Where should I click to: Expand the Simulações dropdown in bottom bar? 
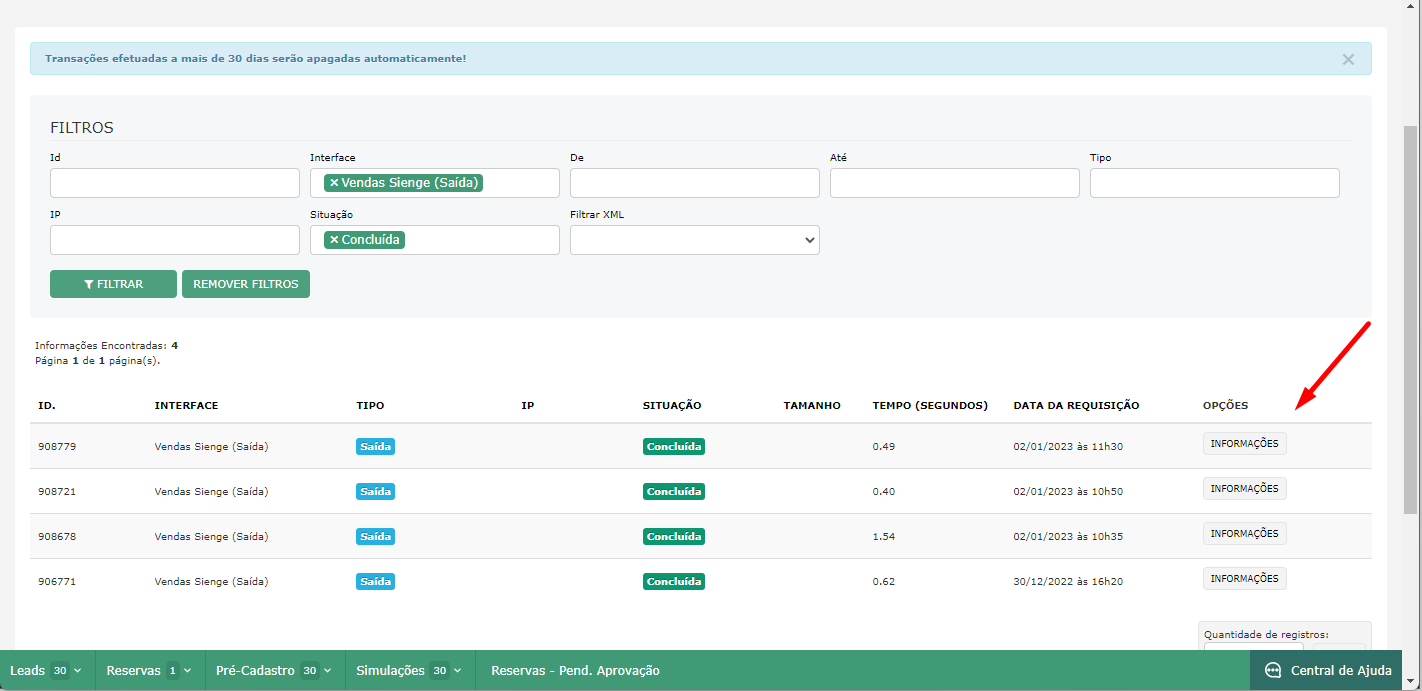point(409,671)
